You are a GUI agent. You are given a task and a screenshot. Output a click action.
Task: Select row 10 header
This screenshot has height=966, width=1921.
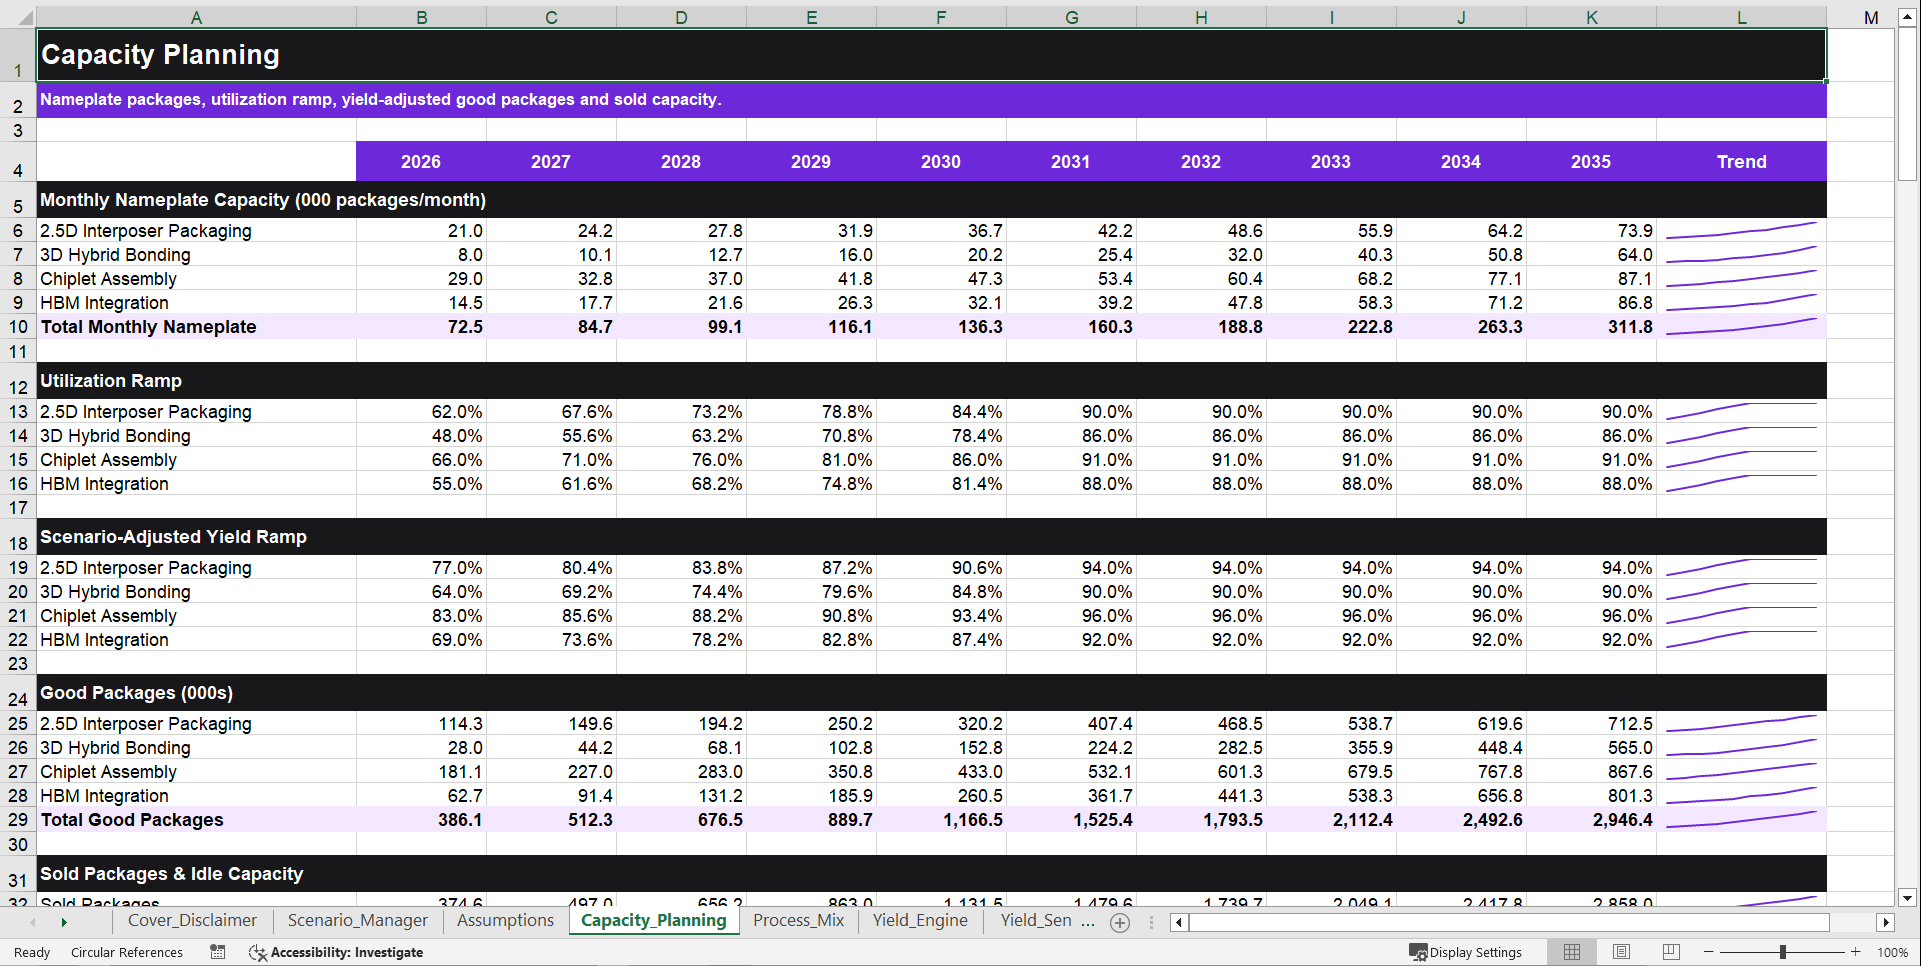click(x=18, y=327)
